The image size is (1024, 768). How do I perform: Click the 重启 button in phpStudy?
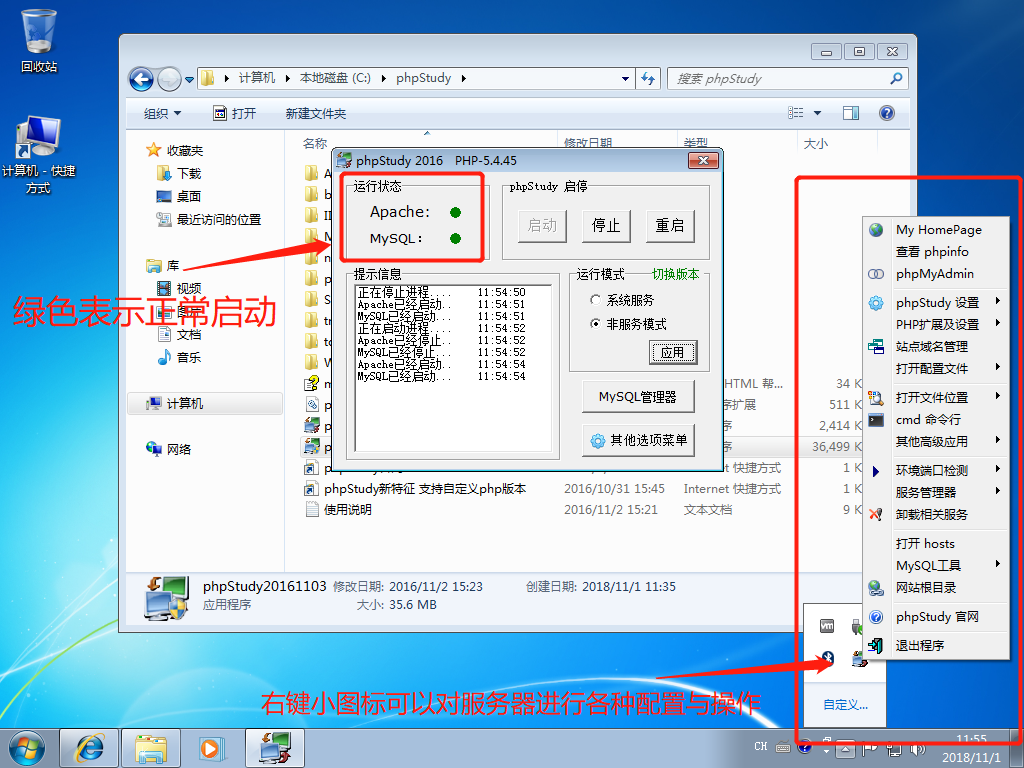point(669,226)
